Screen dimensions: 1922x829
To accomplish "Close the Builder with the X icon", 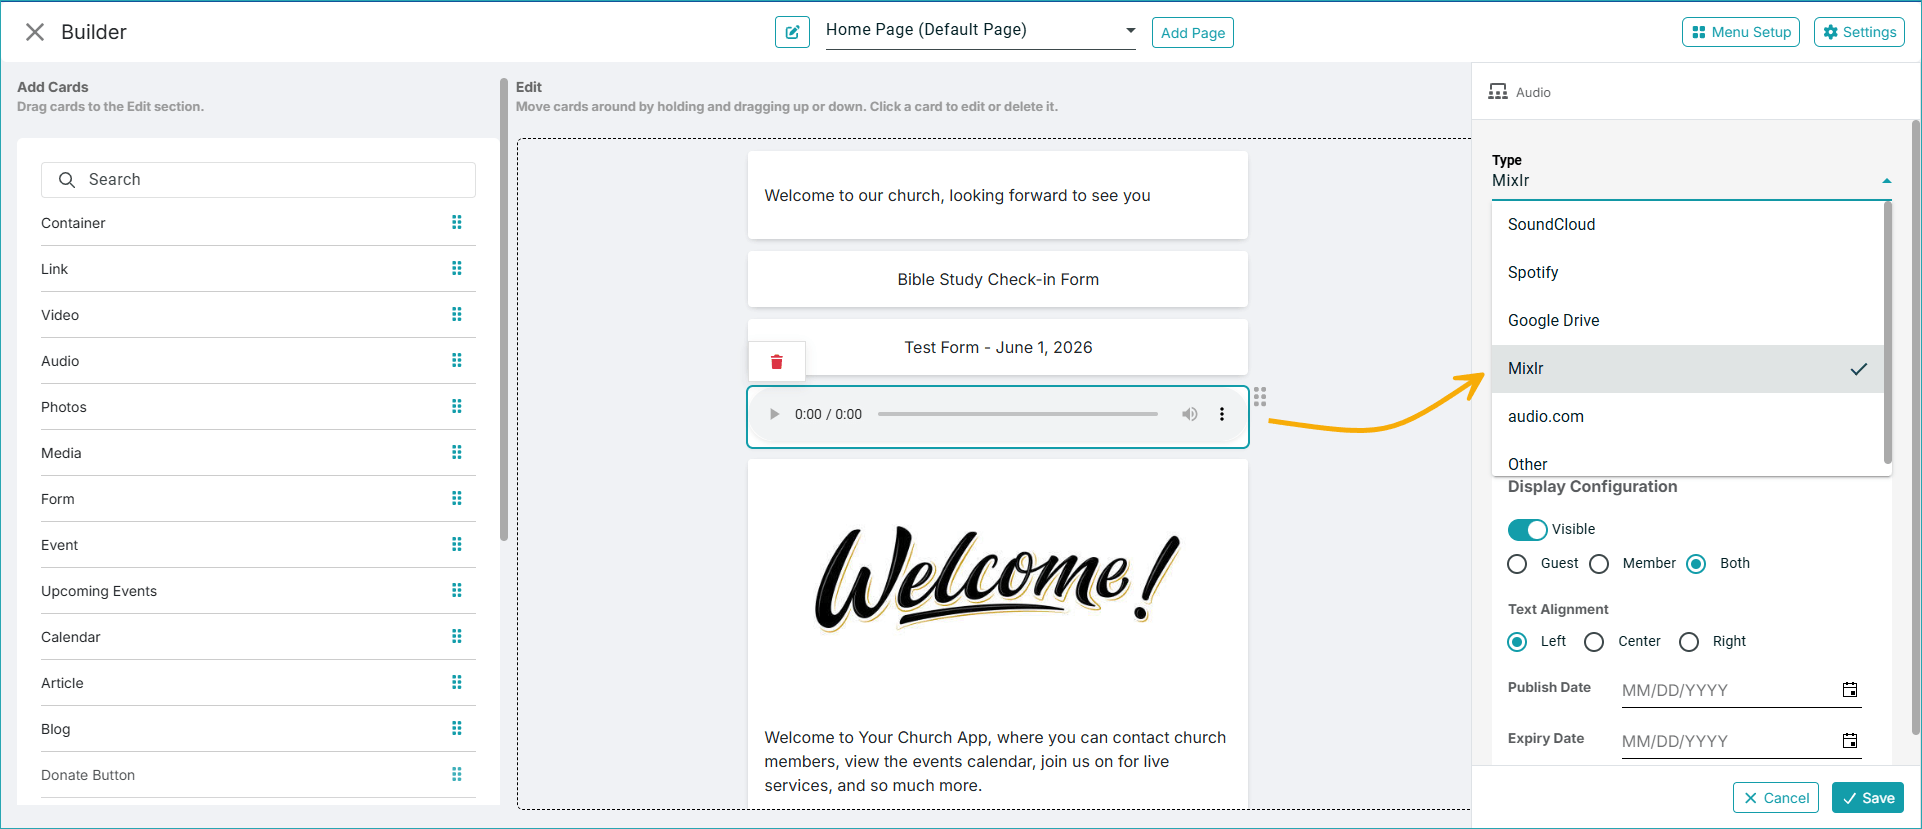I will point(35,32).
